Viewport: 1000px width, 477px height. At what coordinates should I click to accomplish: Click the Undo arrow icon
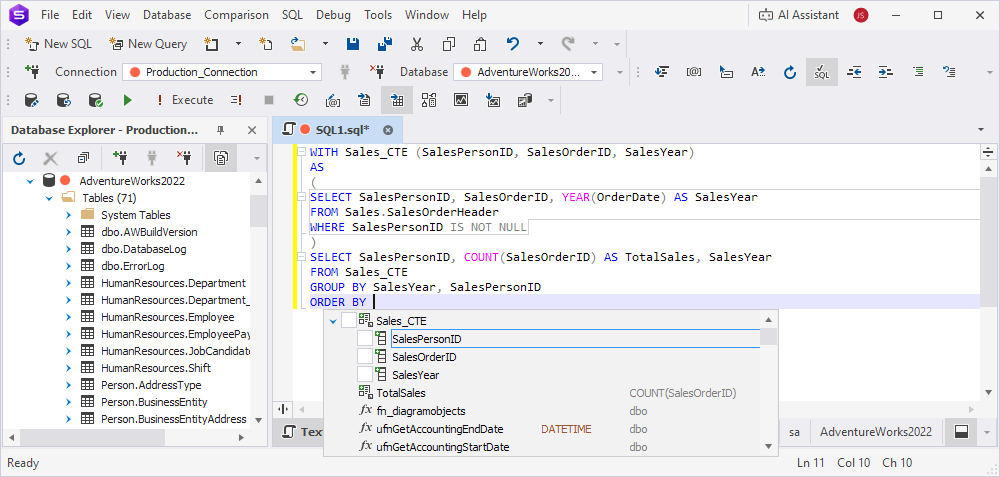pos(513,44)
